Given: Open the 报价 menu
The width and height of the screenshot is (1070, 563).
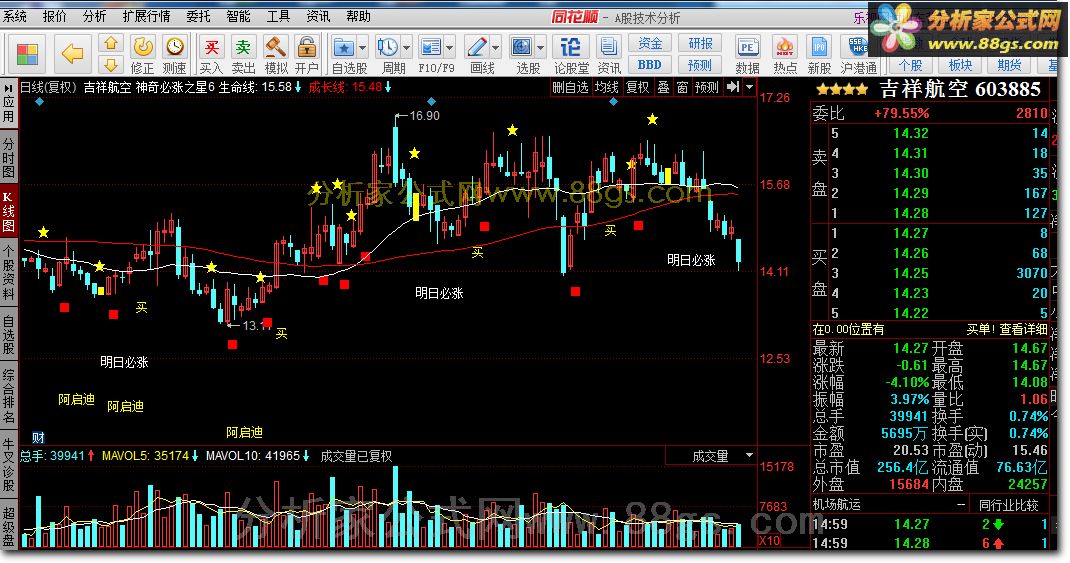Looking at the screenshot, I should click(x=55, y=16).
